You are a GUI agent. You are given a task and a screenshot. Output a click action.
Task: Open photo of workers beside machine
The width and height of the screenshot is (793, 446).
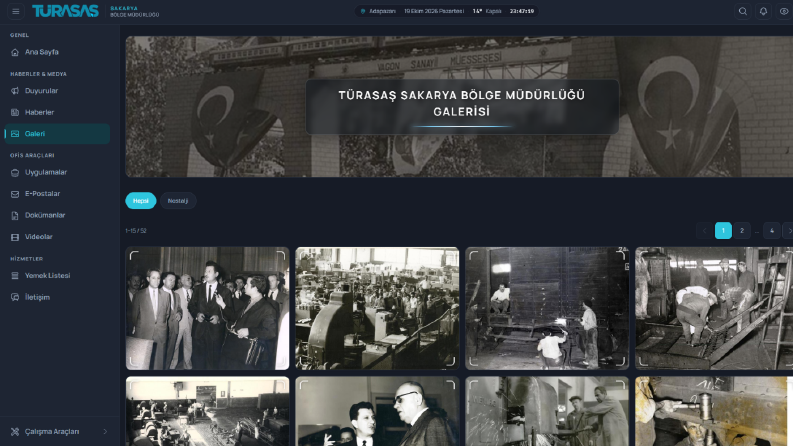(547, 411)
